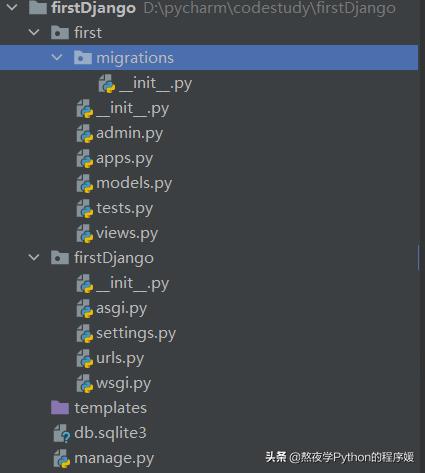Click the firstDjango project root folder icon
Image resolution: width=425 pixels, height=473 pixels.
(x=37, y=8)
